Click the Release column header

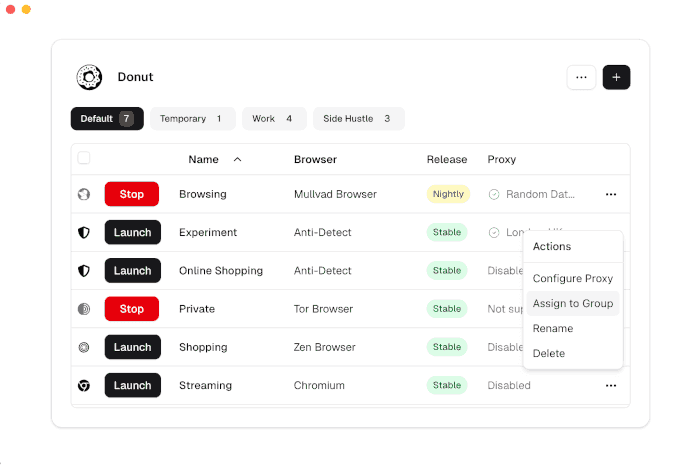point(447,159)
